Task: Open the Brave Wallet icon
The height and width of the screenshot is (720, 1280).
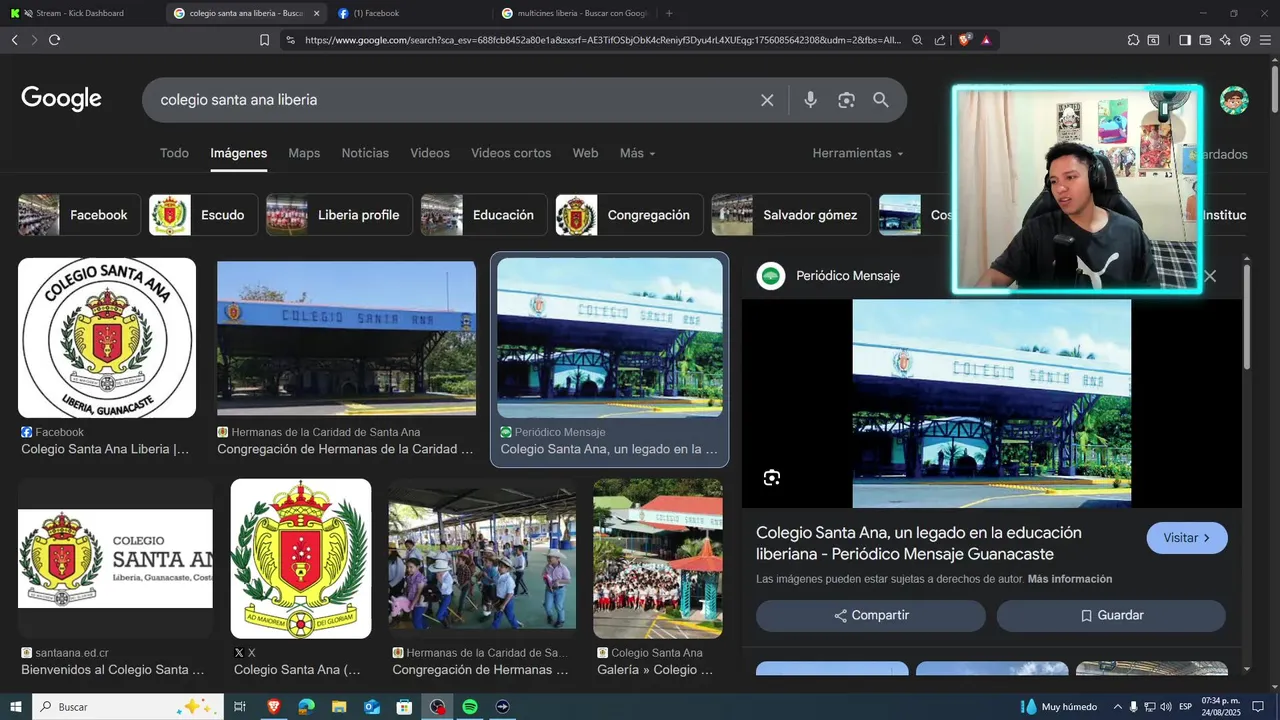Action: coord(1205,40)
